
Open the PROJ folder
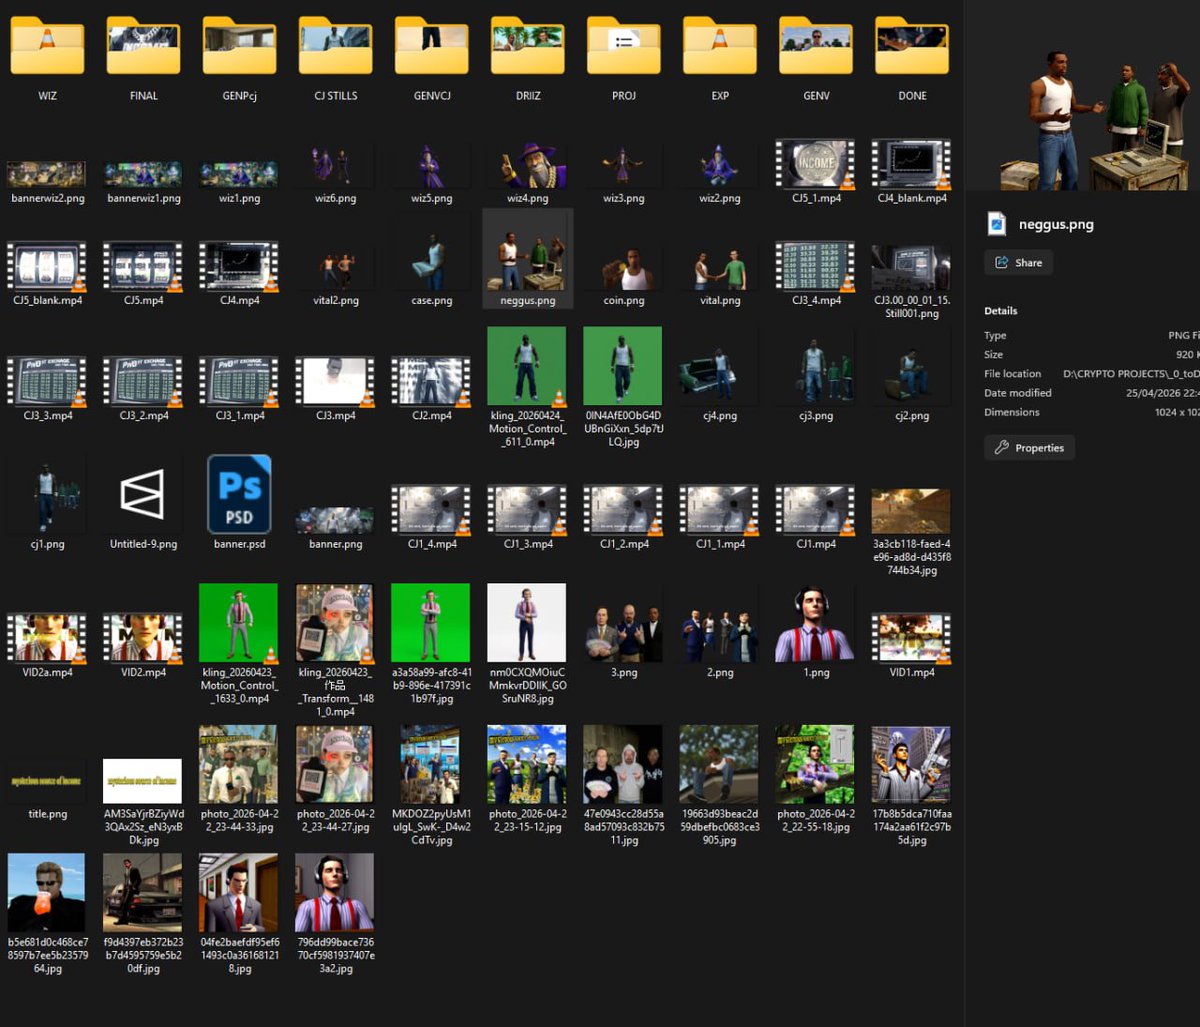(x=623, y=46)
